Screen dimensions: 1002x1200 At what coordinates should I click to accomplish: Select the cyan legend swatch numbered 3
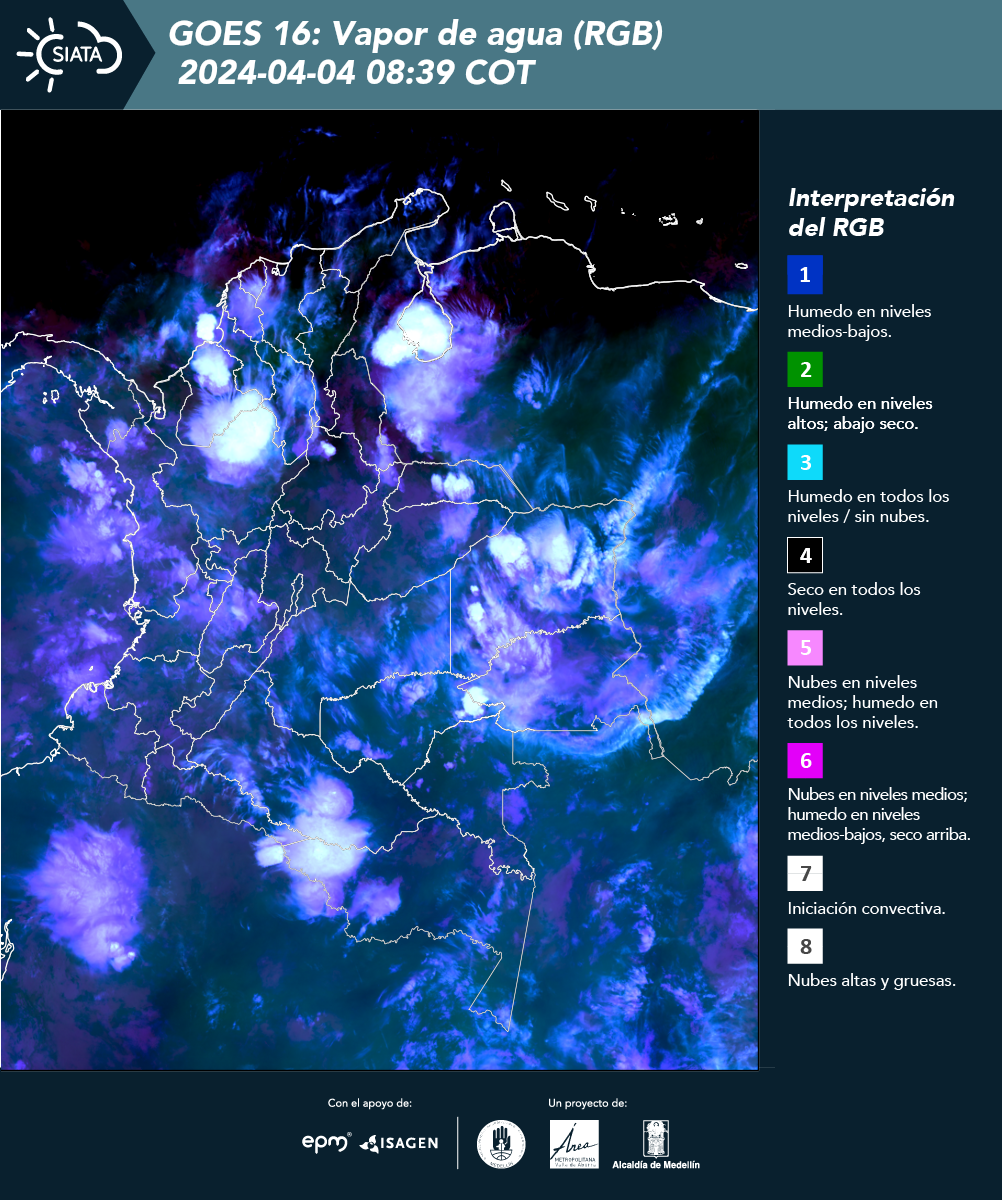point(805,462)
